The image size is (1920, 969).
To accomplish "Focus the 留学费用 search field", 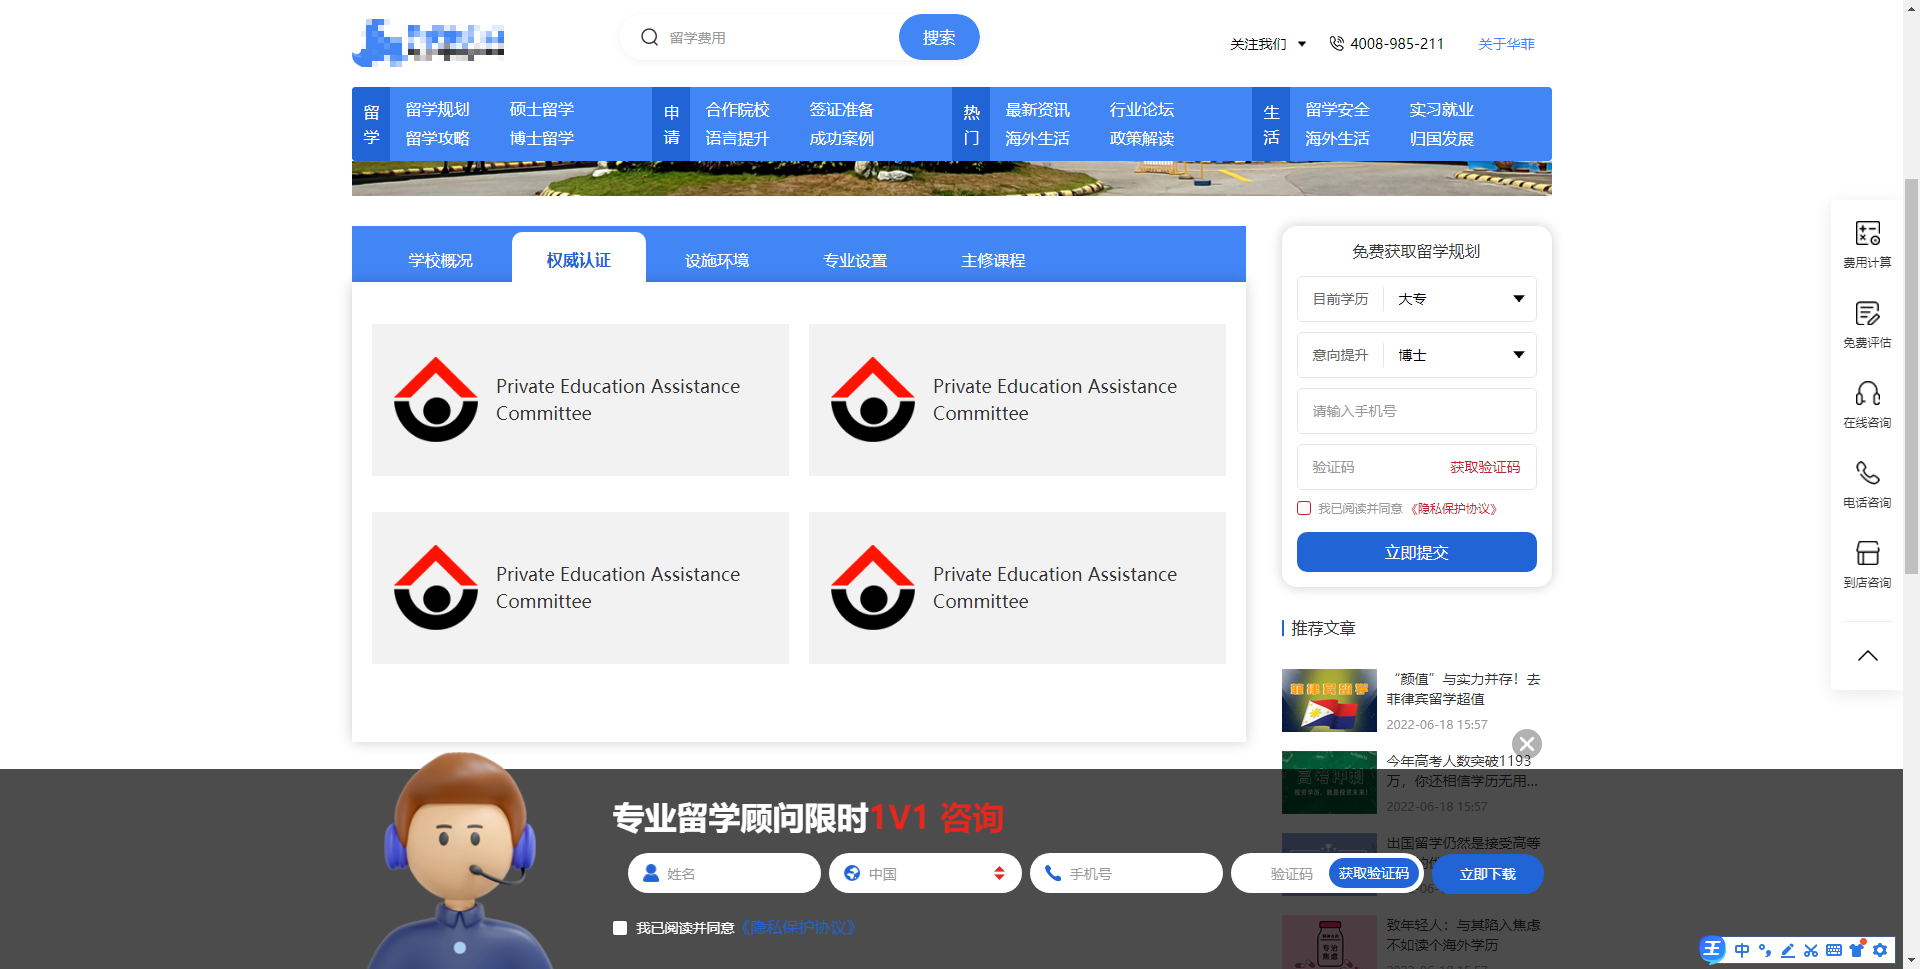I will pyautogui.click(x=778, y=37).
